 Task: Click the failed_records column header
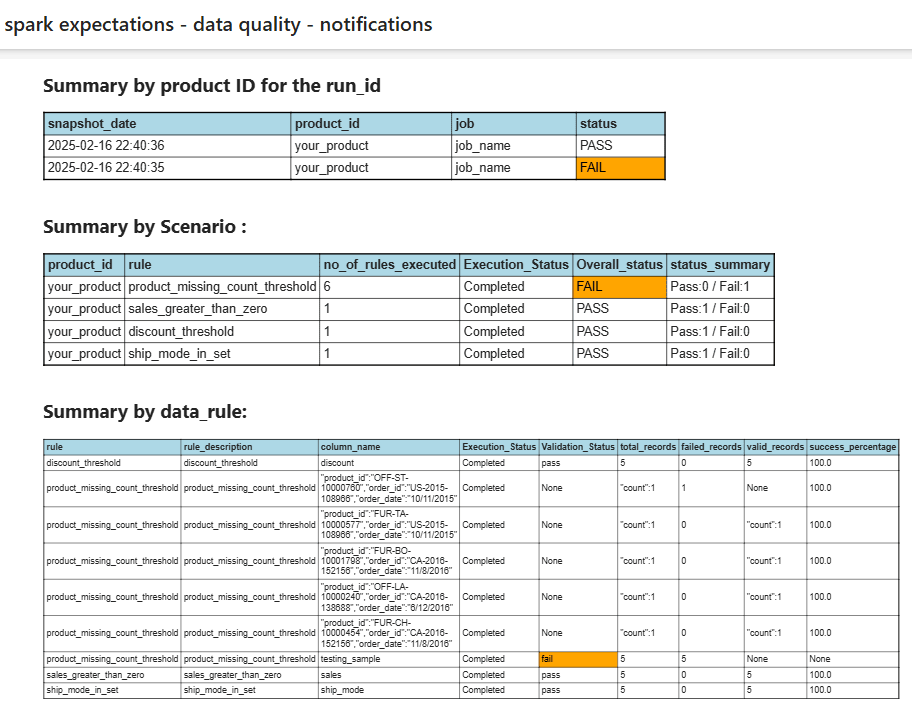(x=711, y=447)
